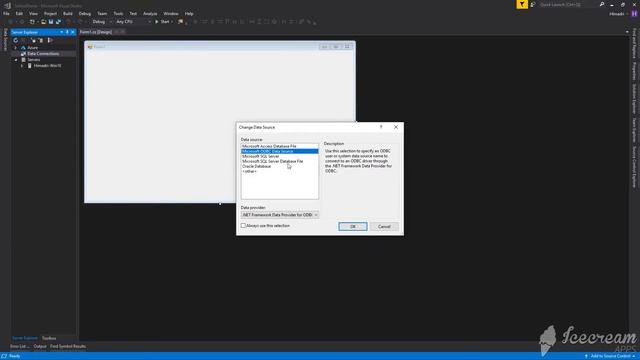640x360 pixels.
Task: Open the Output tab
Action: pyautogui.click(x=40, y=346)
